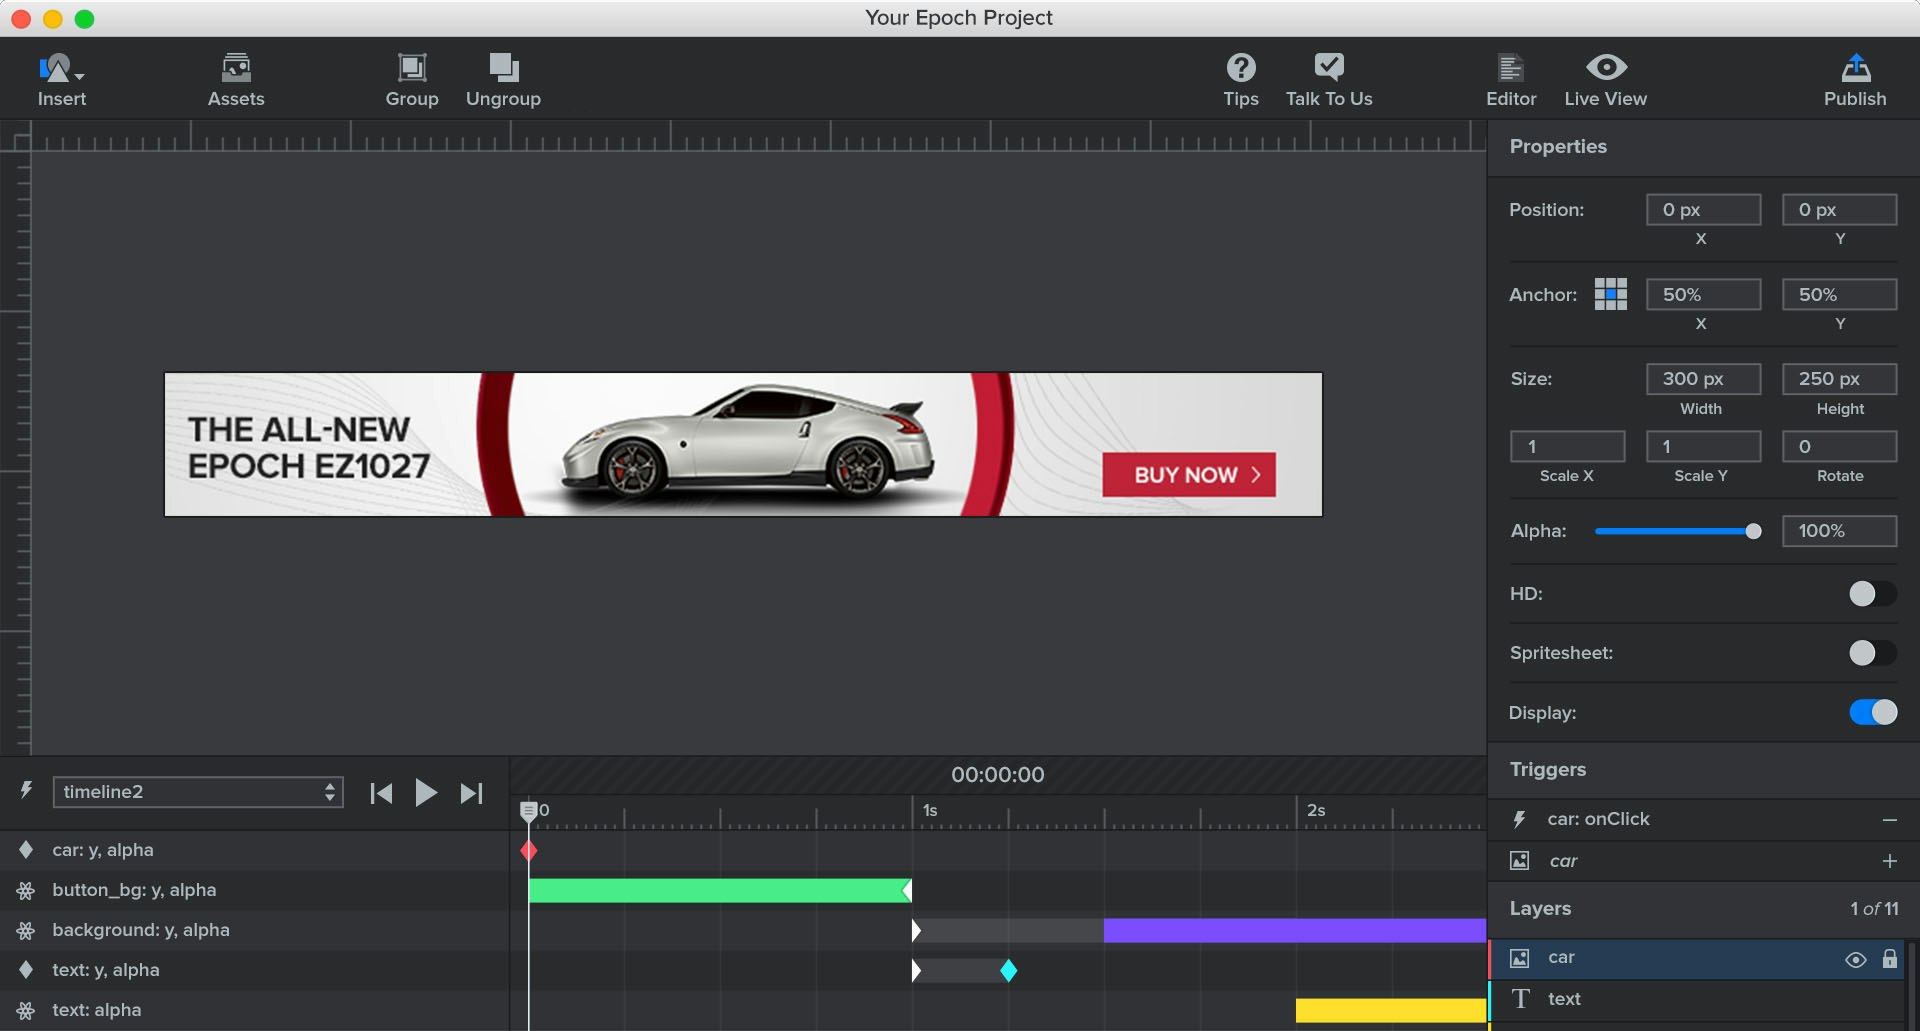
Task: Select the purple background animation bar
Action: click(1295, 930)
